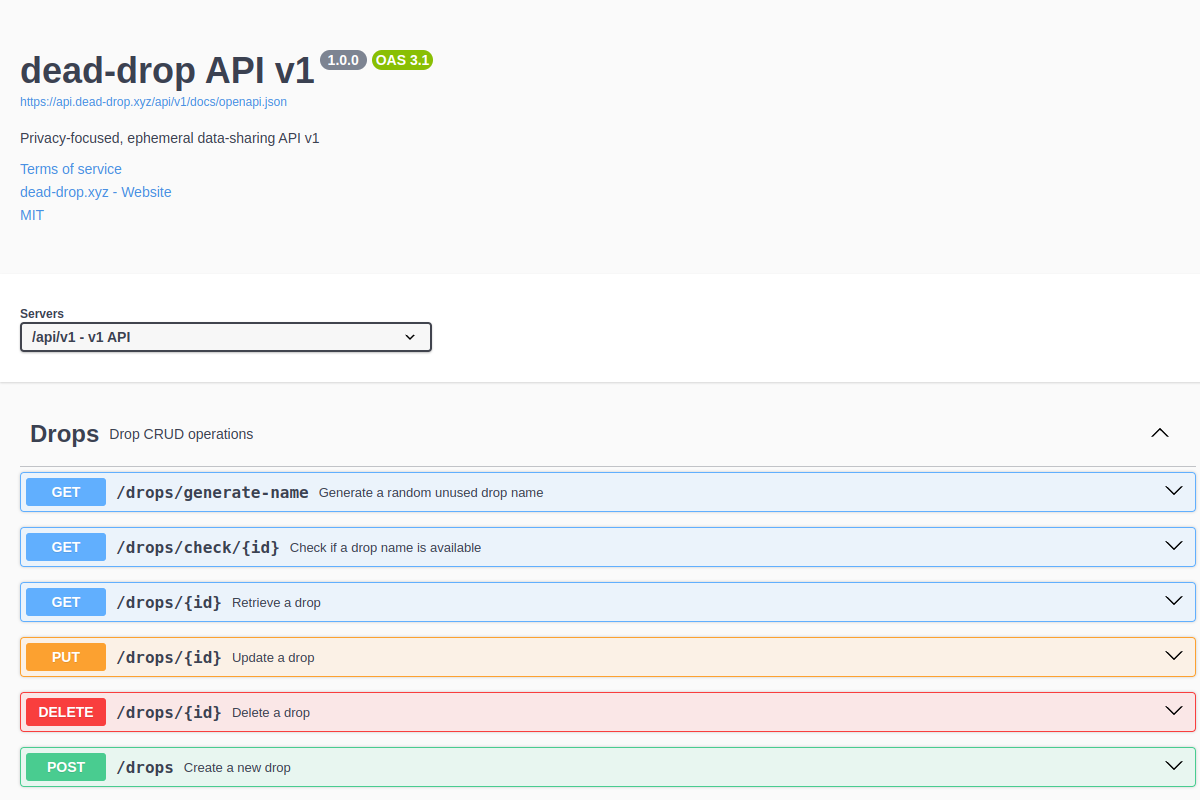The image size is (1200, 800).
Task: Click the POST method badge
Action: tap(66, 767)
